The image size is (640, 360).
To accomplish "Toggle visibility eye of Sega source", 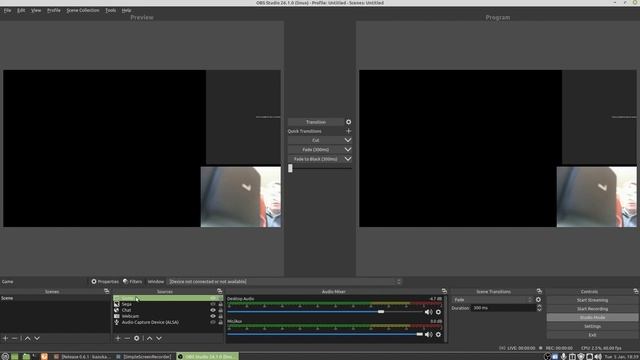I will pos(213,304).
